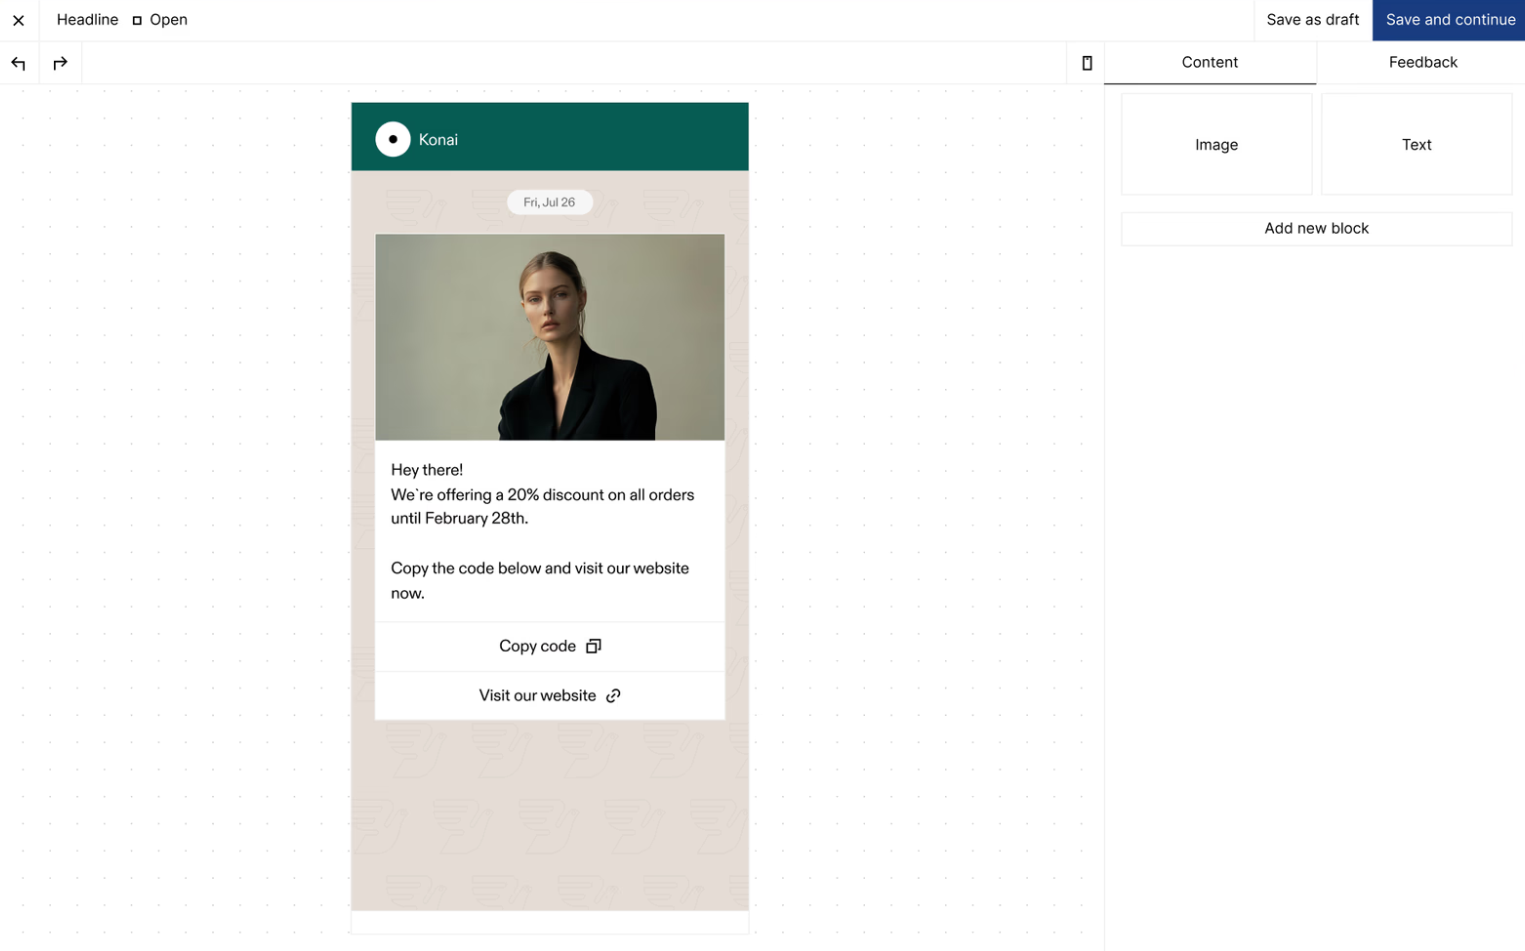Screen dimensions: 1525x951
Task: Select the portrait image in the message
Action: click(x=549, y=336)
